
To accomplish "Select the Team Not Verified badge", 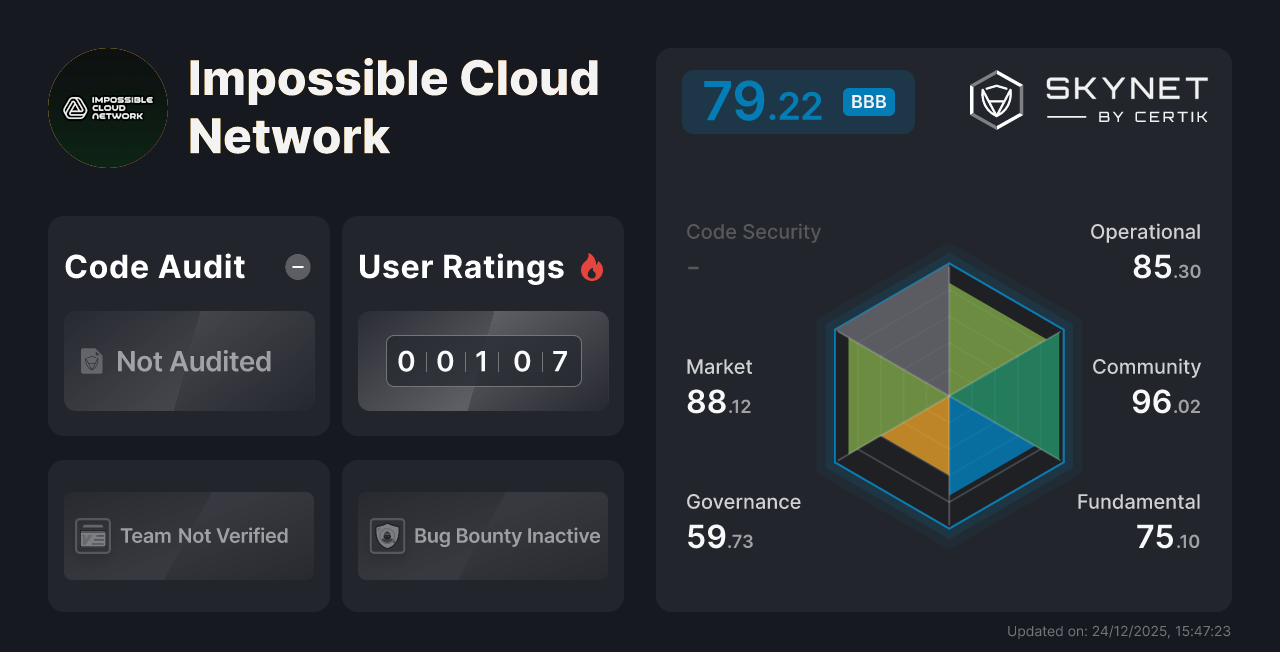I will (189, 536).
